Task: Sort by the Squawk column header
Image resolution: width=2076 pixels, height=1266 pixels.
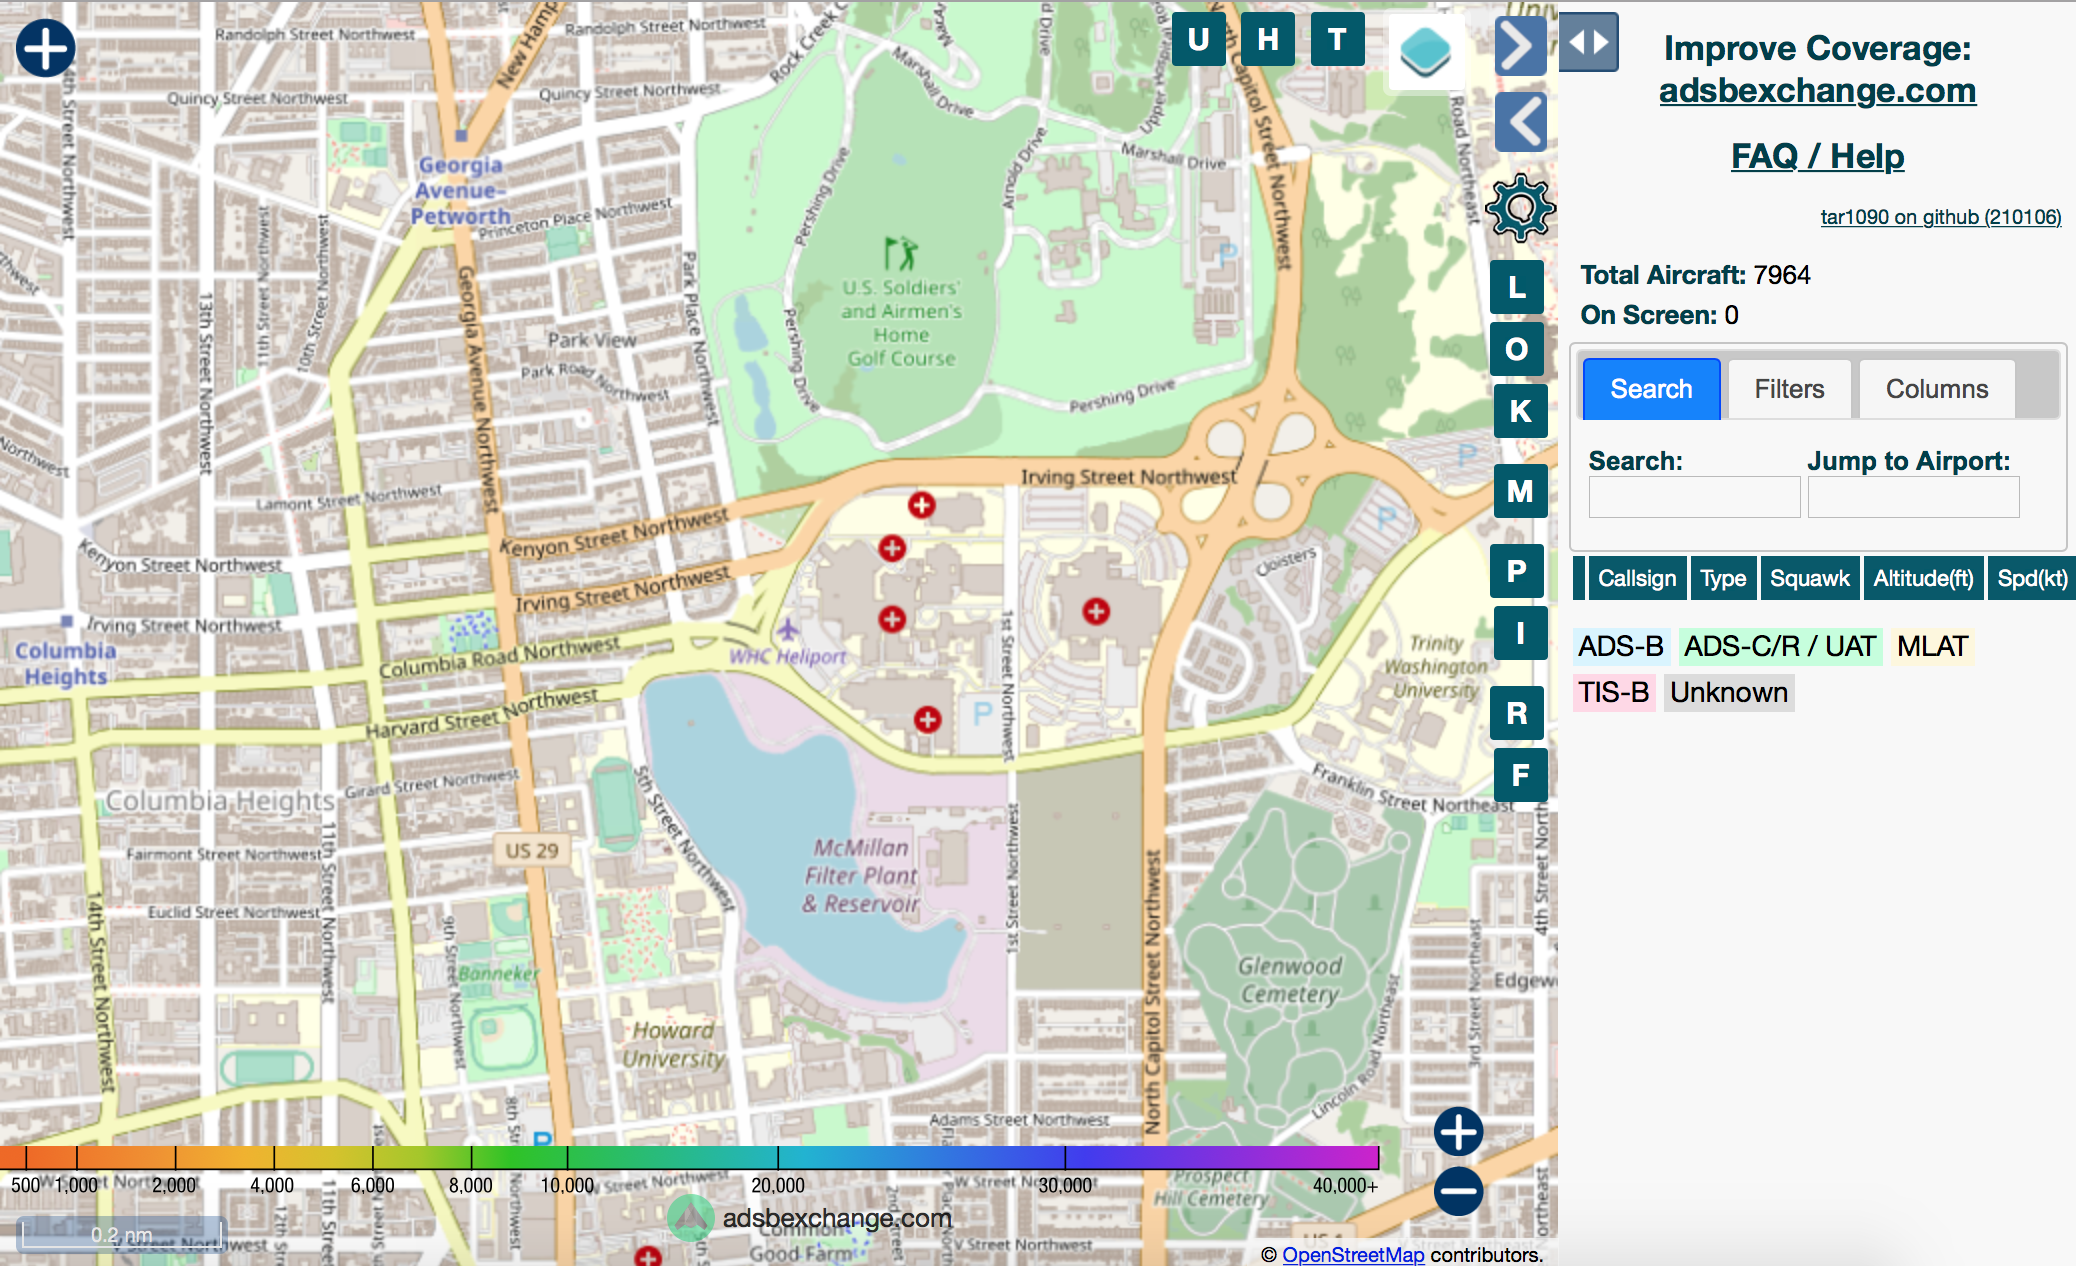Action: tap(1810, 578)
